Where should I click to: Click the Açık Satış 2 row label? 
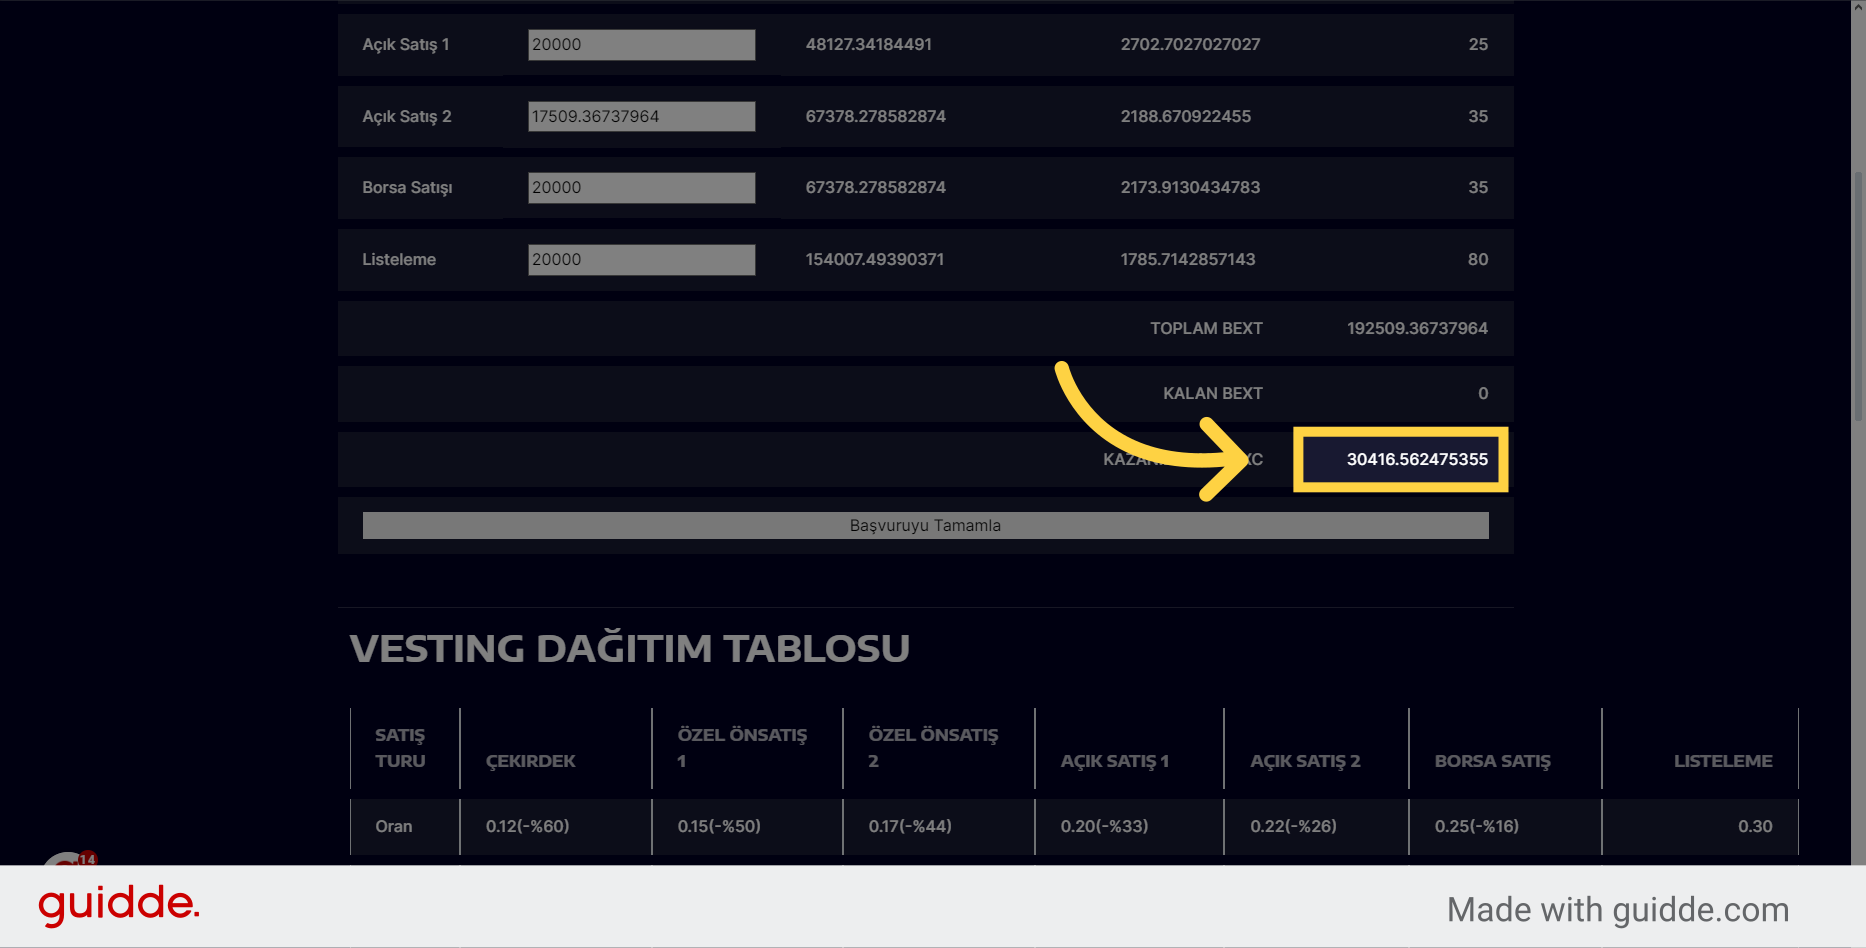click(407, 116)
